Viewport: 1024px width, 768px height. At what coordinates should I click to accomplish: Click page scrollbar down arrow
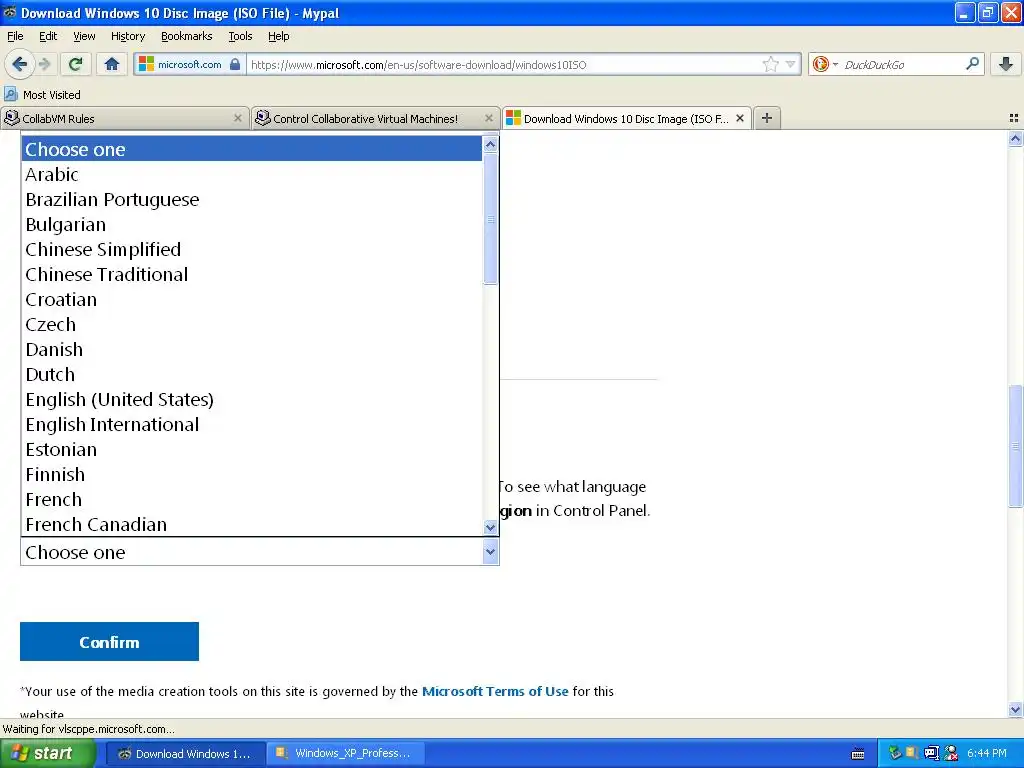[1015, 709]
